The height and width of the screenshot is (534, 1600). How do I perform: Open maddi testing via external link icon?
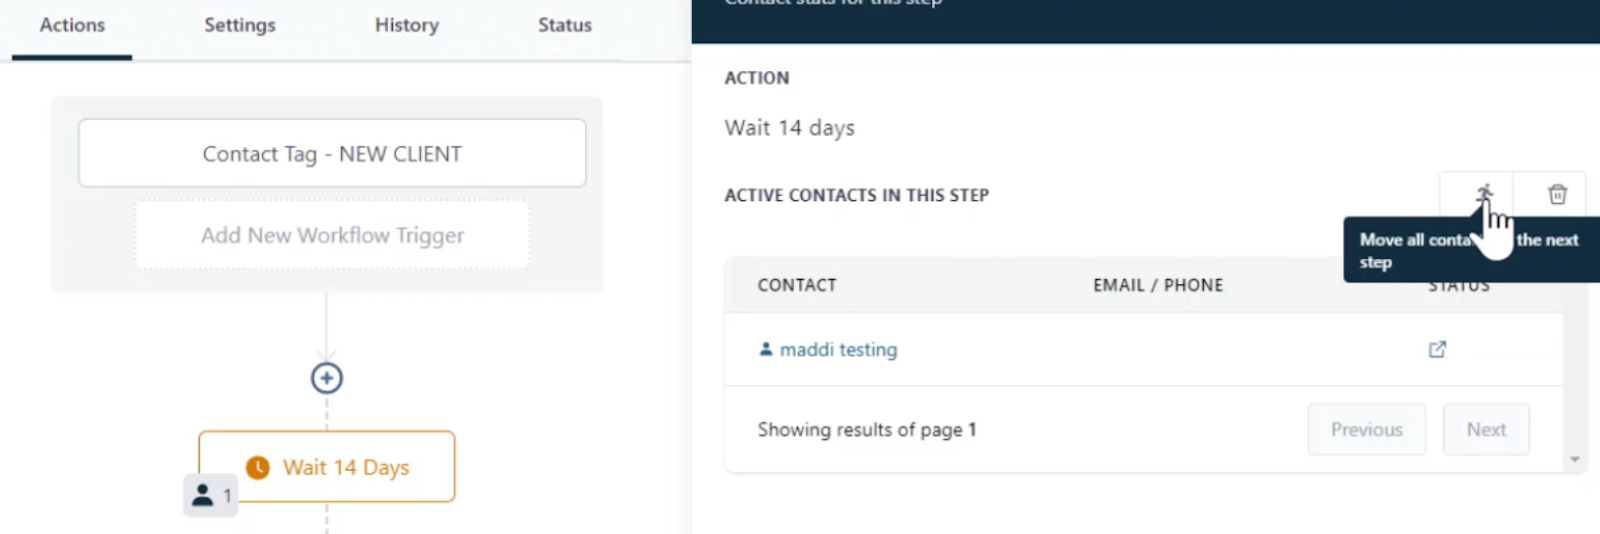pyautogui.click(x=1437, y=349)
